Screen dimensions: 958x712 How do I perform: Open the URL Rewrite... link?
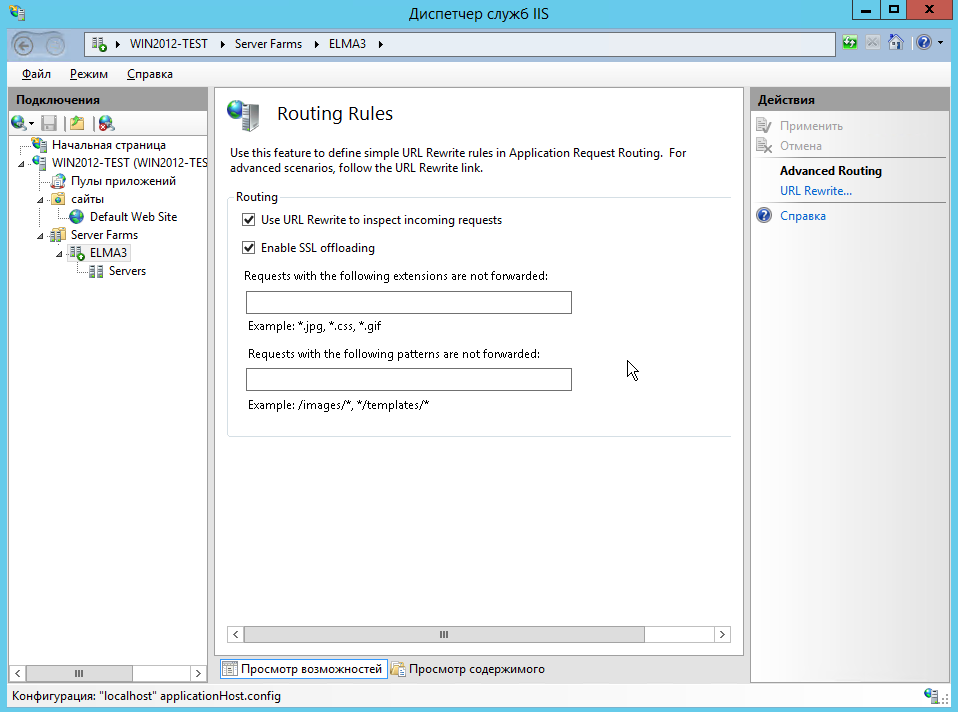tap(815, 191)
